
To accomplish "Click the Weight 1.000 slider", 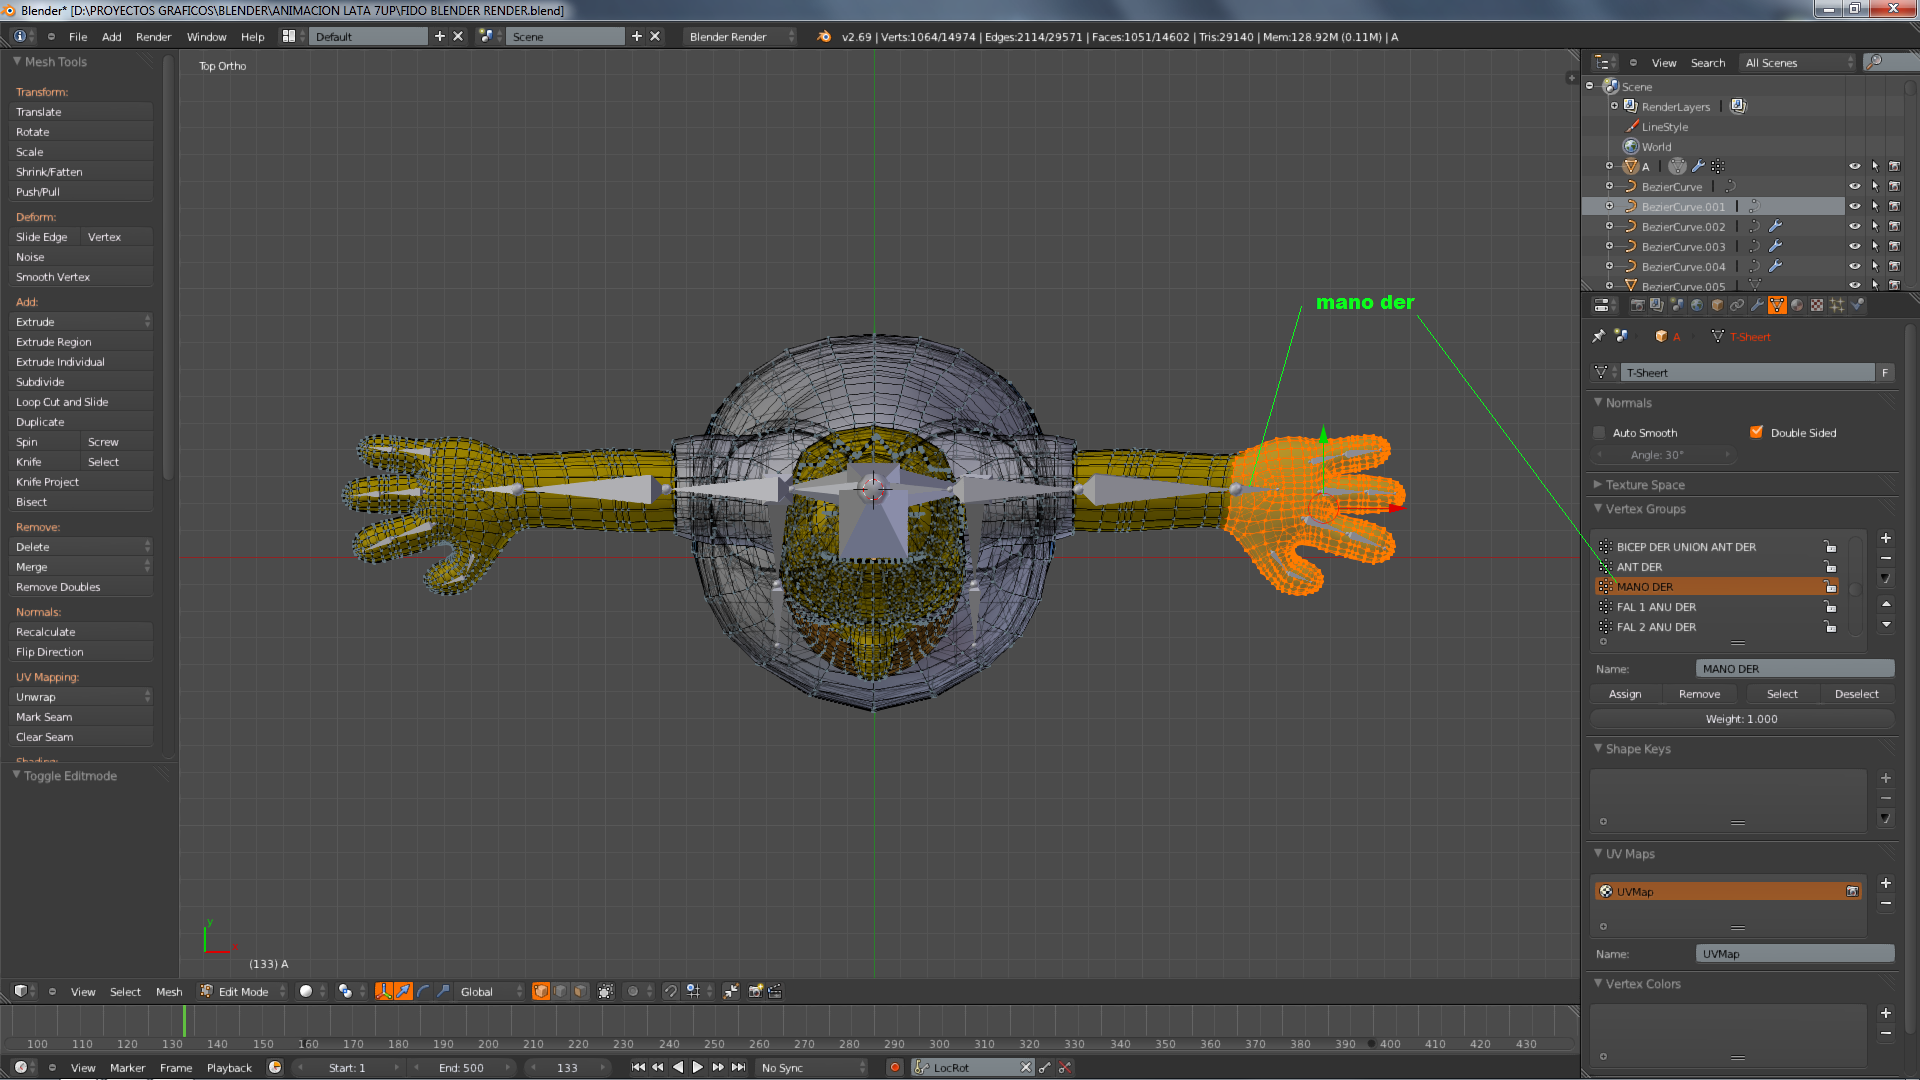I will 1741,719.
